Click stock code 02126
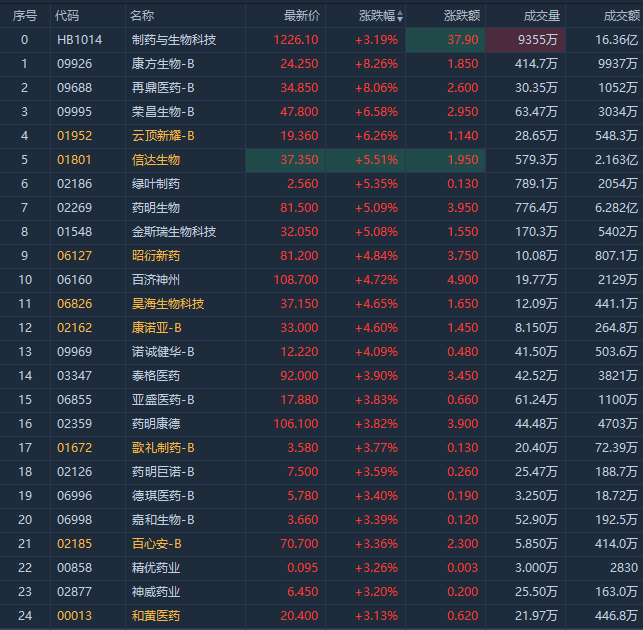Viewport: 643px width, 630px height. coord(75,472)
